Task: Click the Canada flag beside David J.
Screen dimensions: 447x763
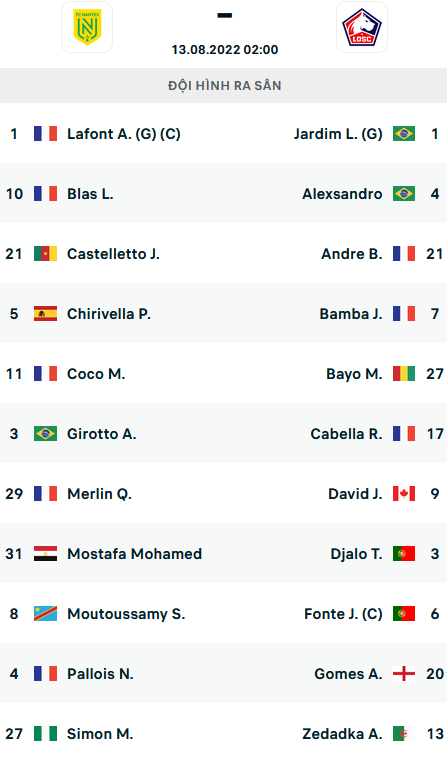Action: click(x=404, y=493)
